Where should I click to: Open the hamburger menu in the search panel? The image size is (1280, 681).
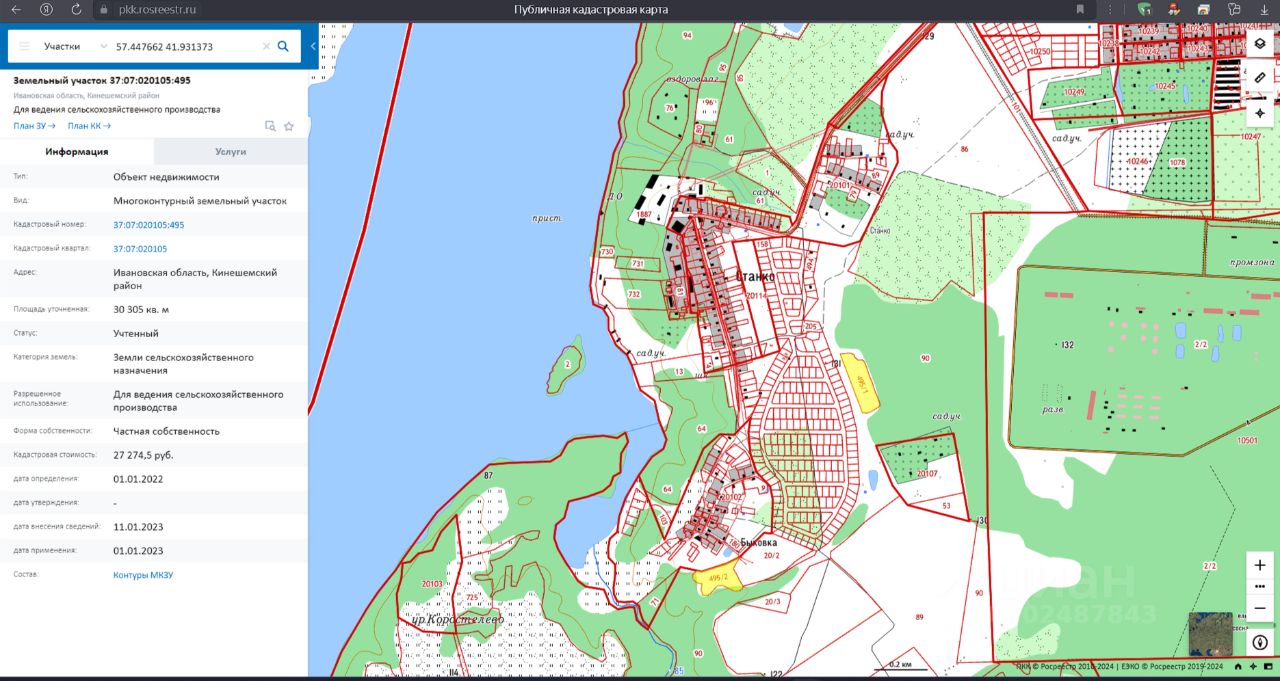click(24, 46)
